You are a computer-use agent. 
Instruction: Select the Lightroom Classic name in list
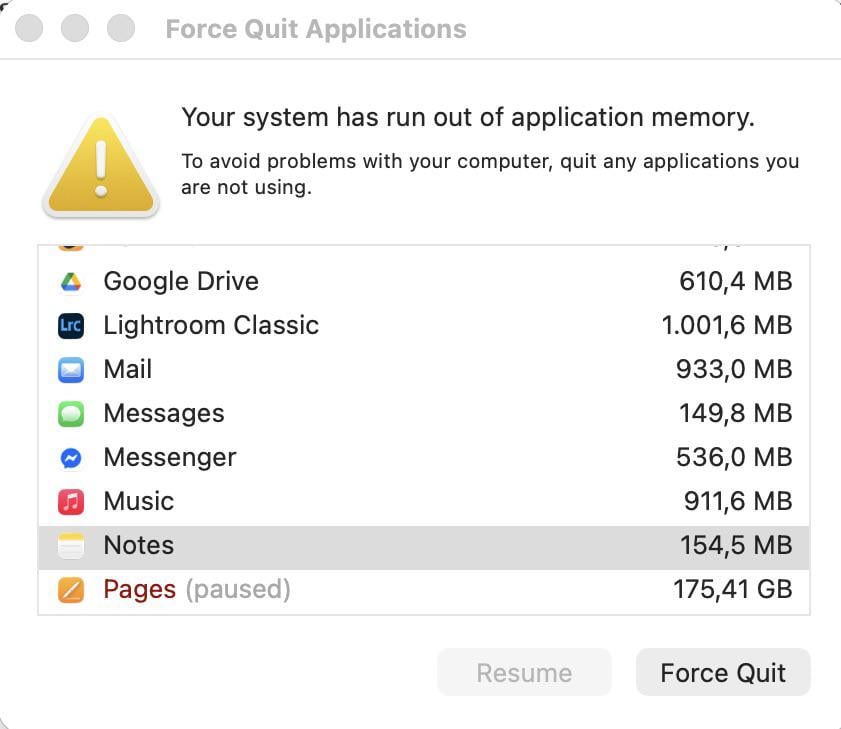[x=211, y=326]
